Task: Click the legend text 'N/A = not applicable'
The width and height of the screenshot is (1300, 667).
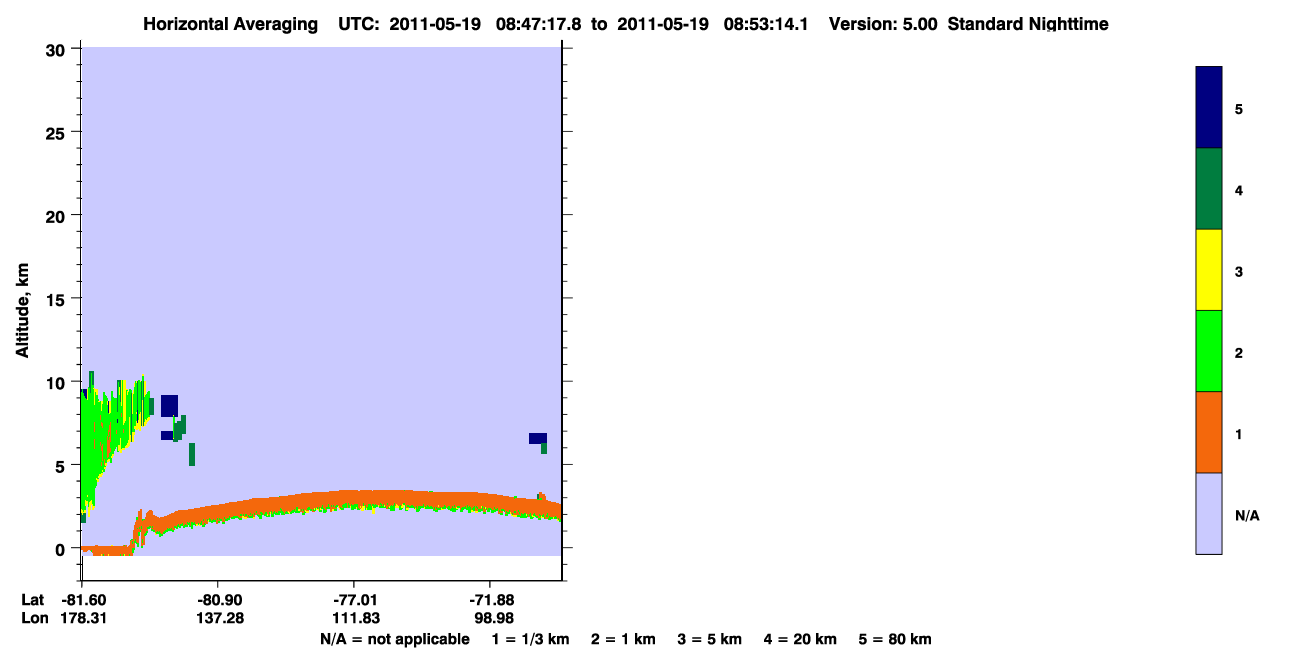Action: (x=394, y=639)
